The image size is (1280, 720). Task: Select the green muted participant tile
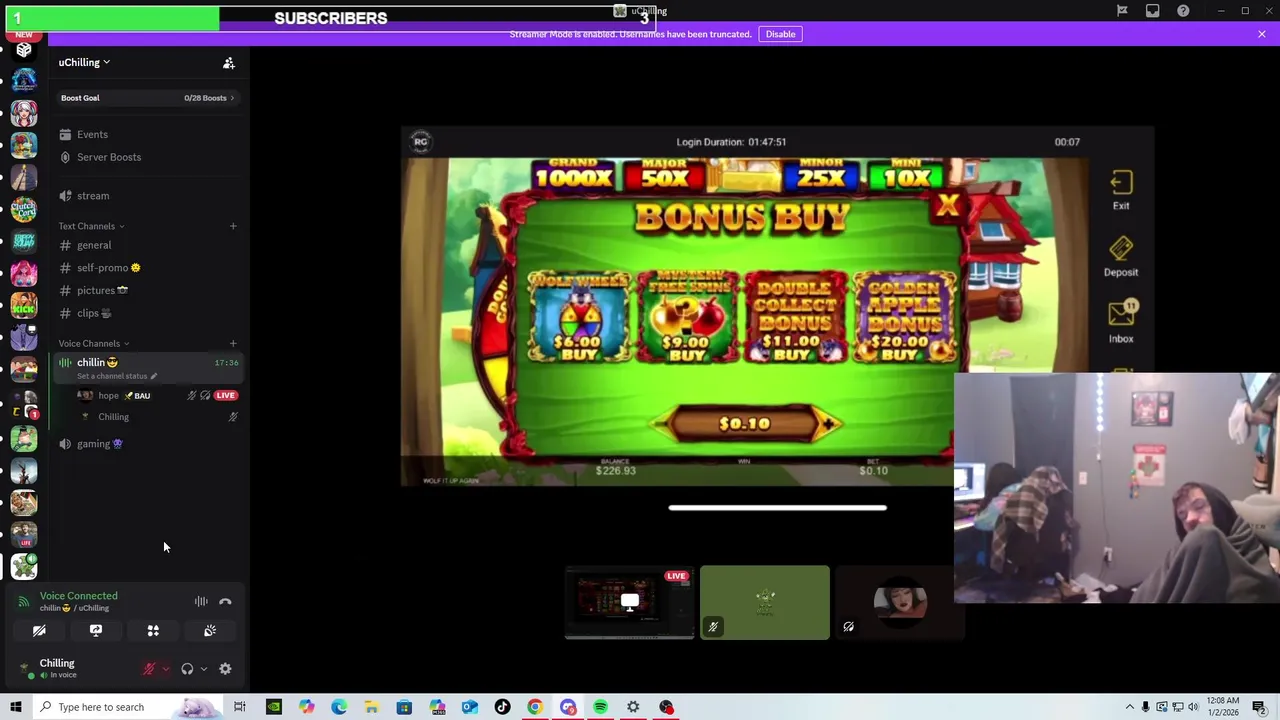click(x=765, y=602)
